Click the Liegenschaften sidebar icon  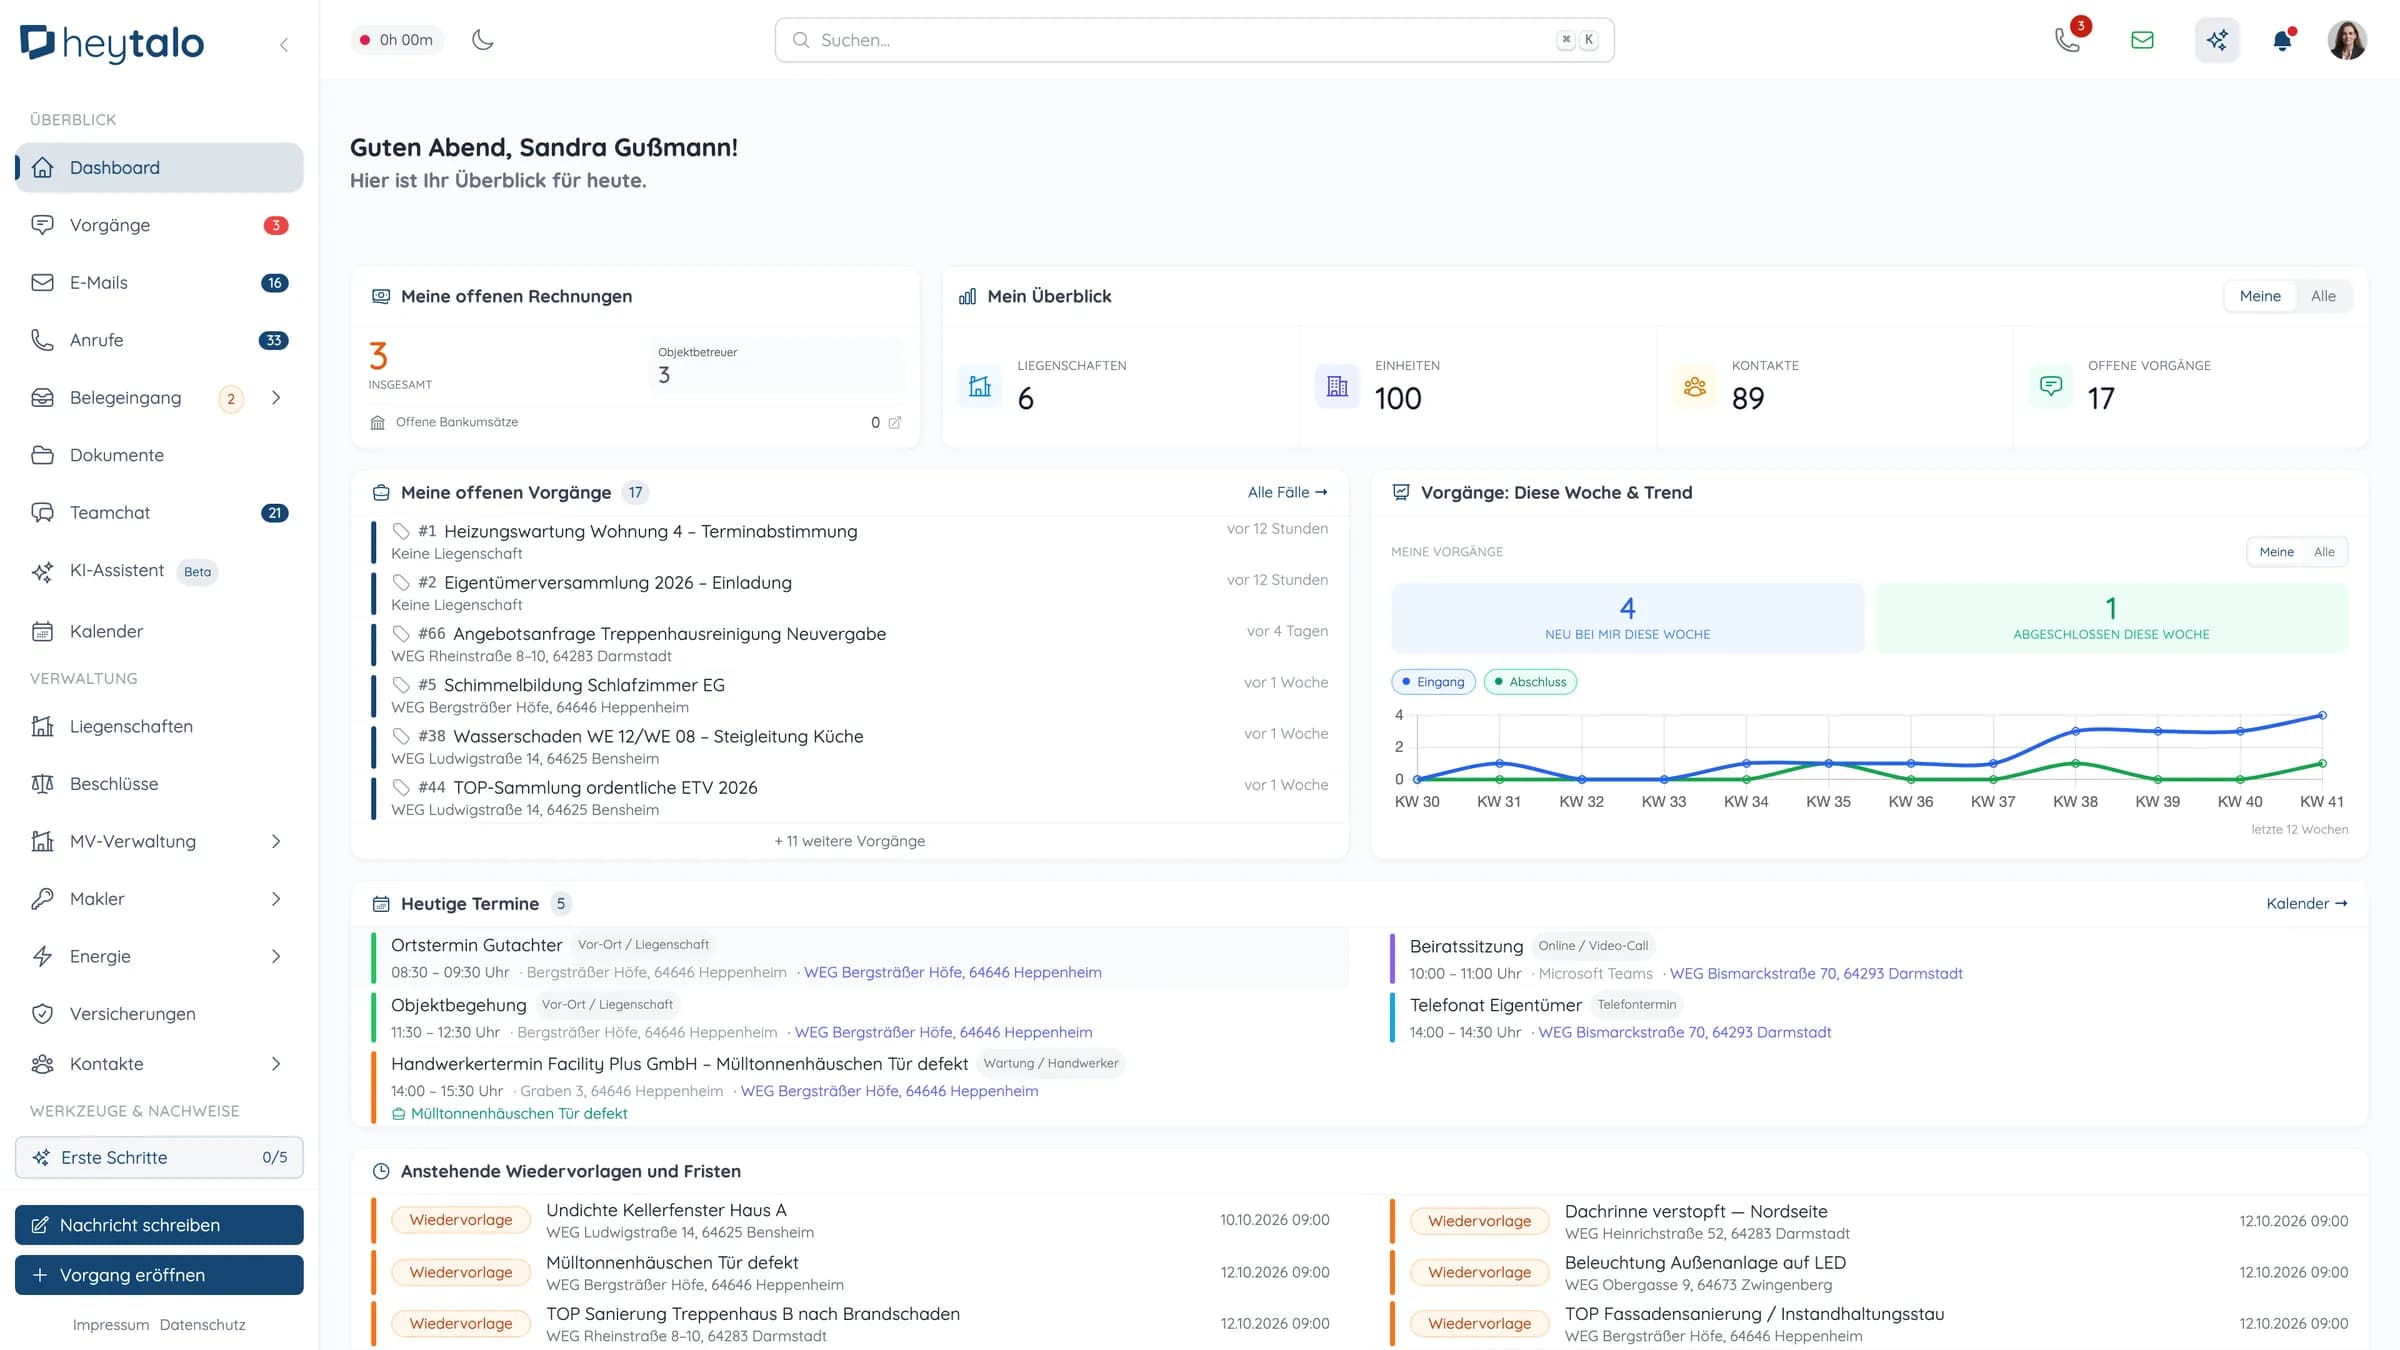click(x=42, y=726)
